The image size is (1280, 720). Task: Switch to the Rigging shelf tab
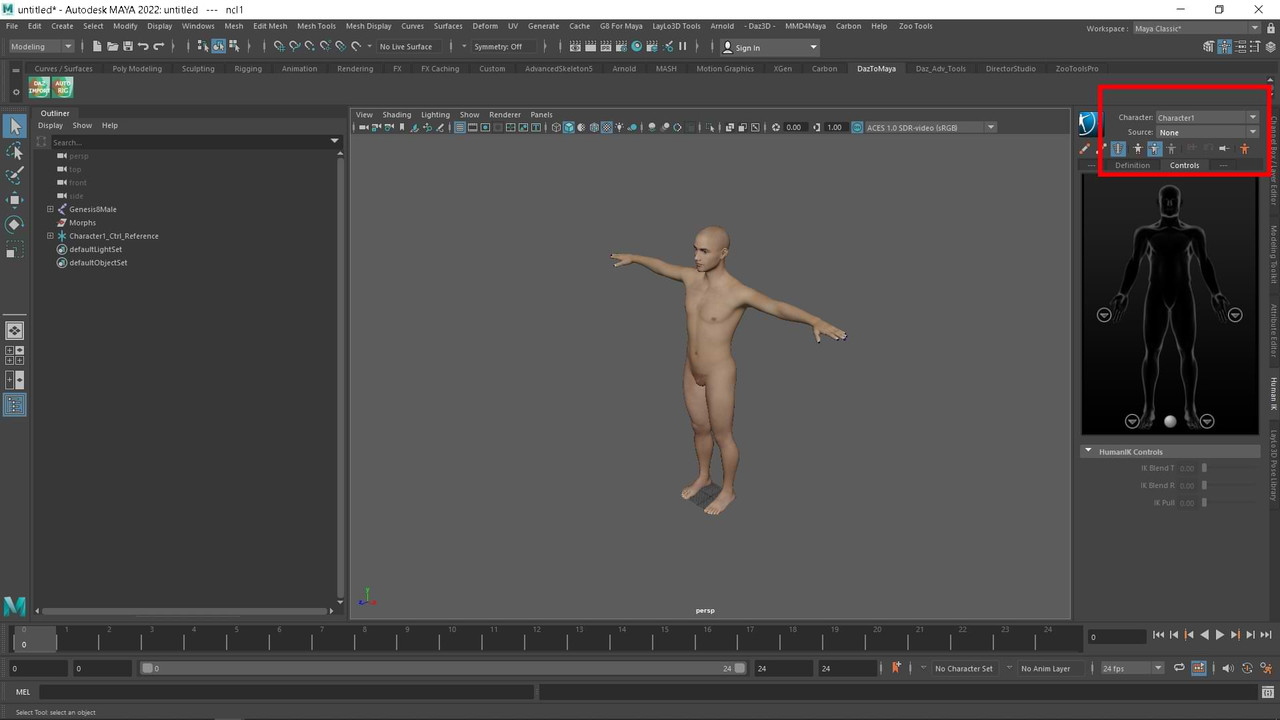click(x=248, y=69)
